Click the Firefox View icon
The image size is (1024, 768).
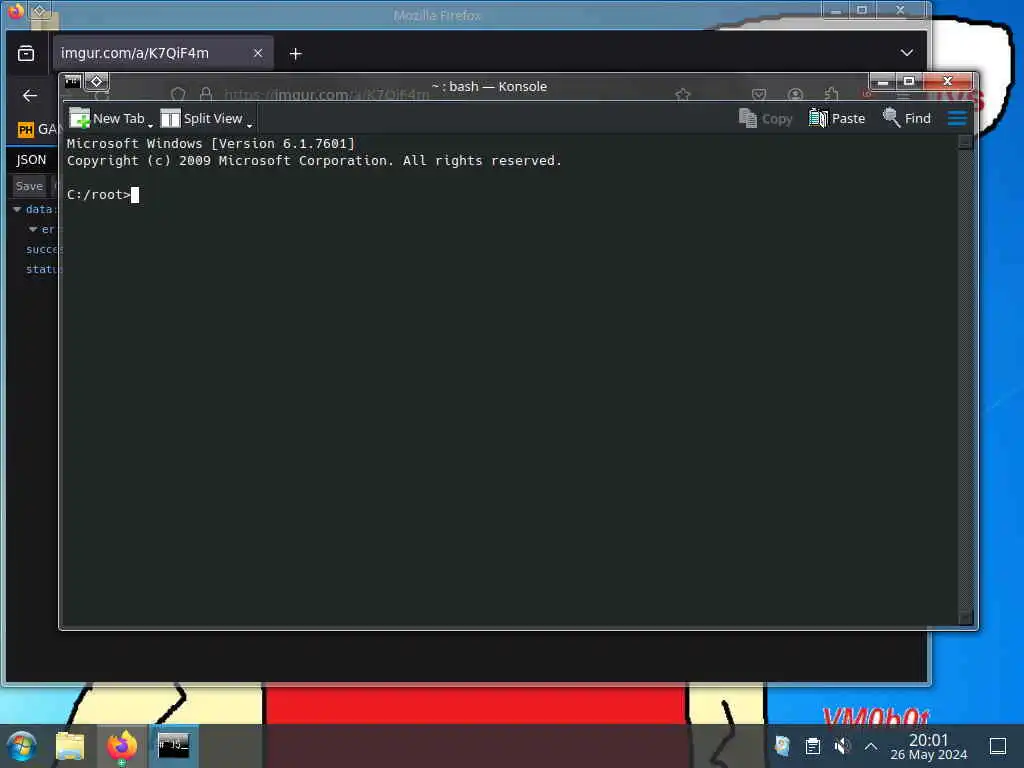(26, 53)
